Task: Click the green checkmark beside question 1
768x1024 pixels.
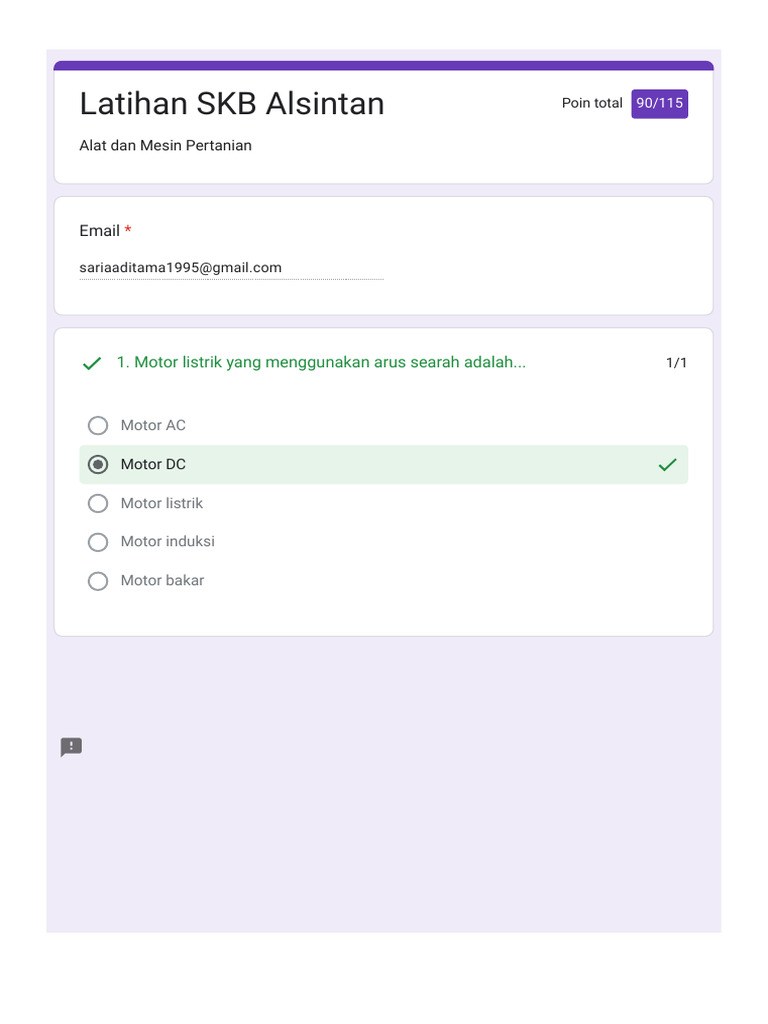Action: (92, 363)
